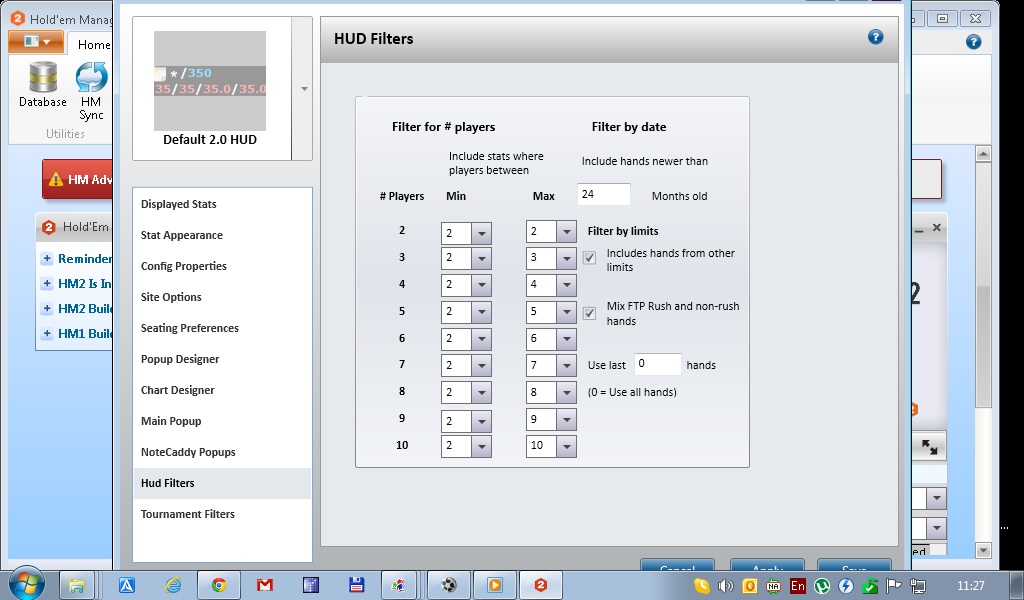Screen dimensions: 1024x600
Task: Open help for HUD Filters panel
Action: click(x=875, y=37)
